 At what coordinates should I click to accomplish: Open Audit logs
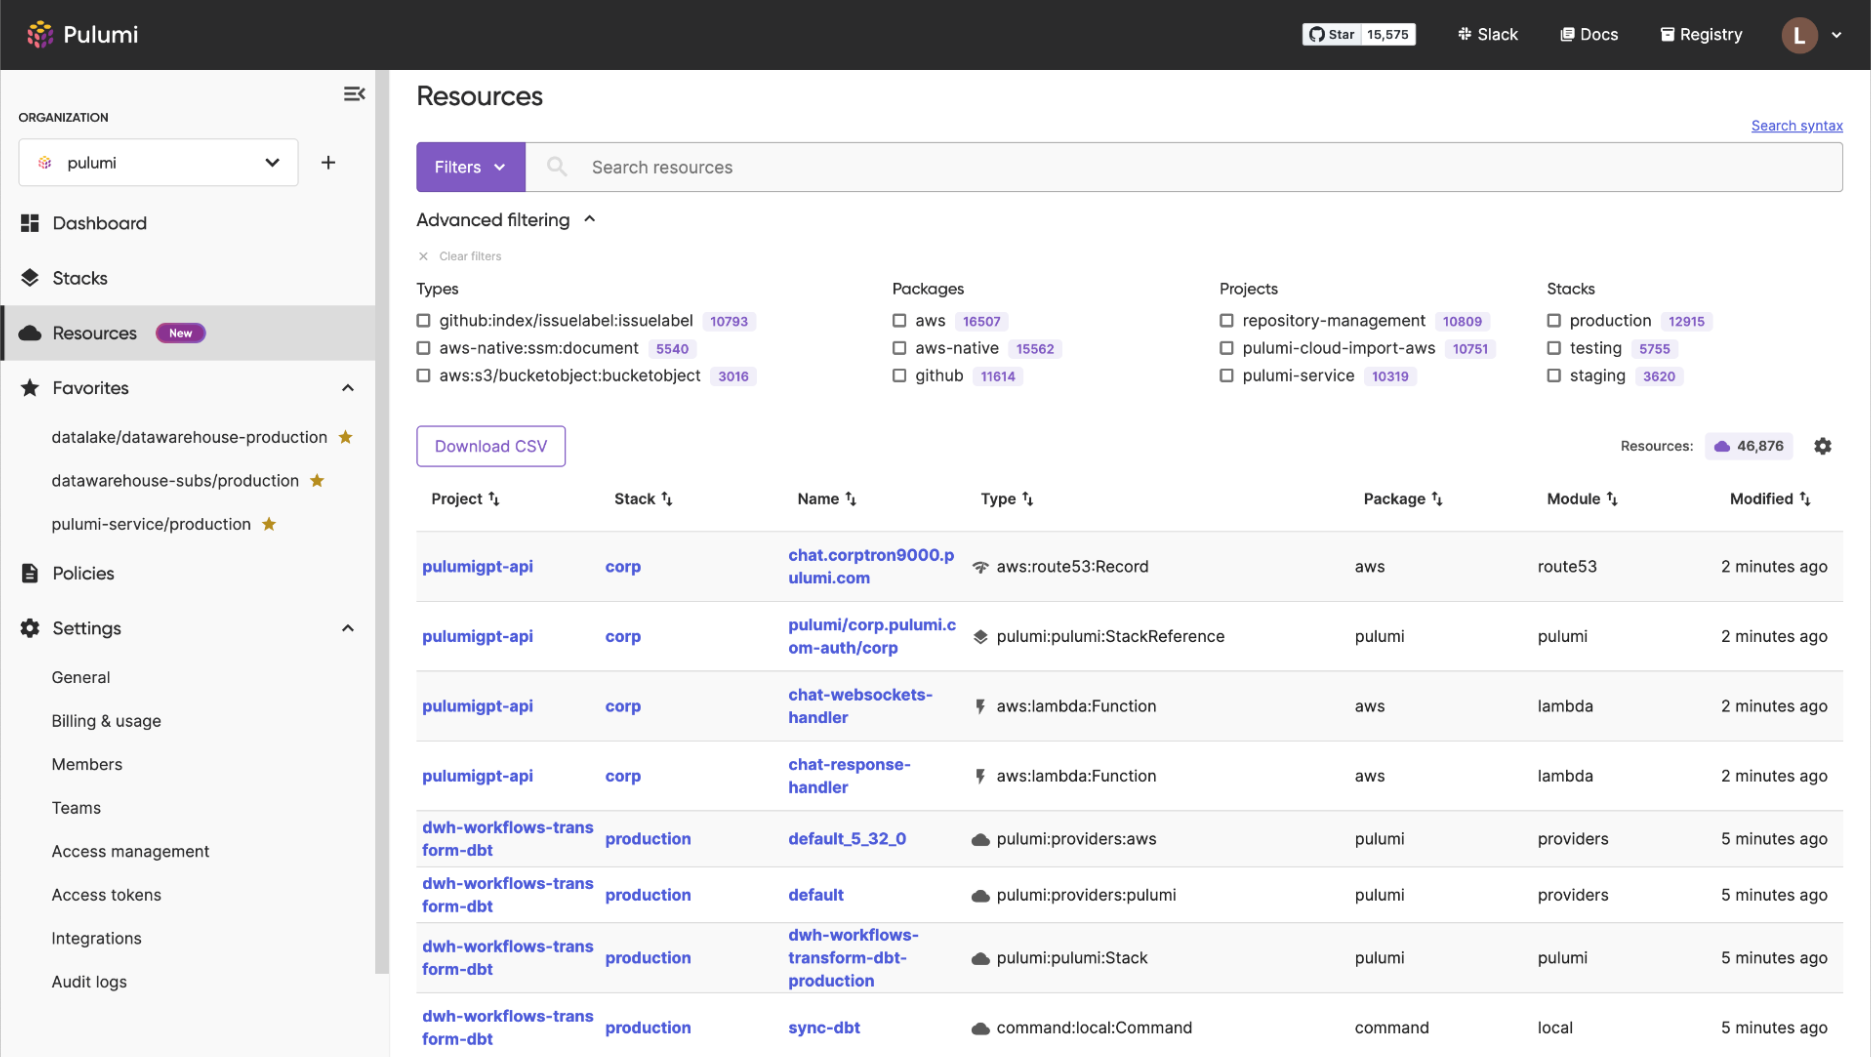point(89,982)
